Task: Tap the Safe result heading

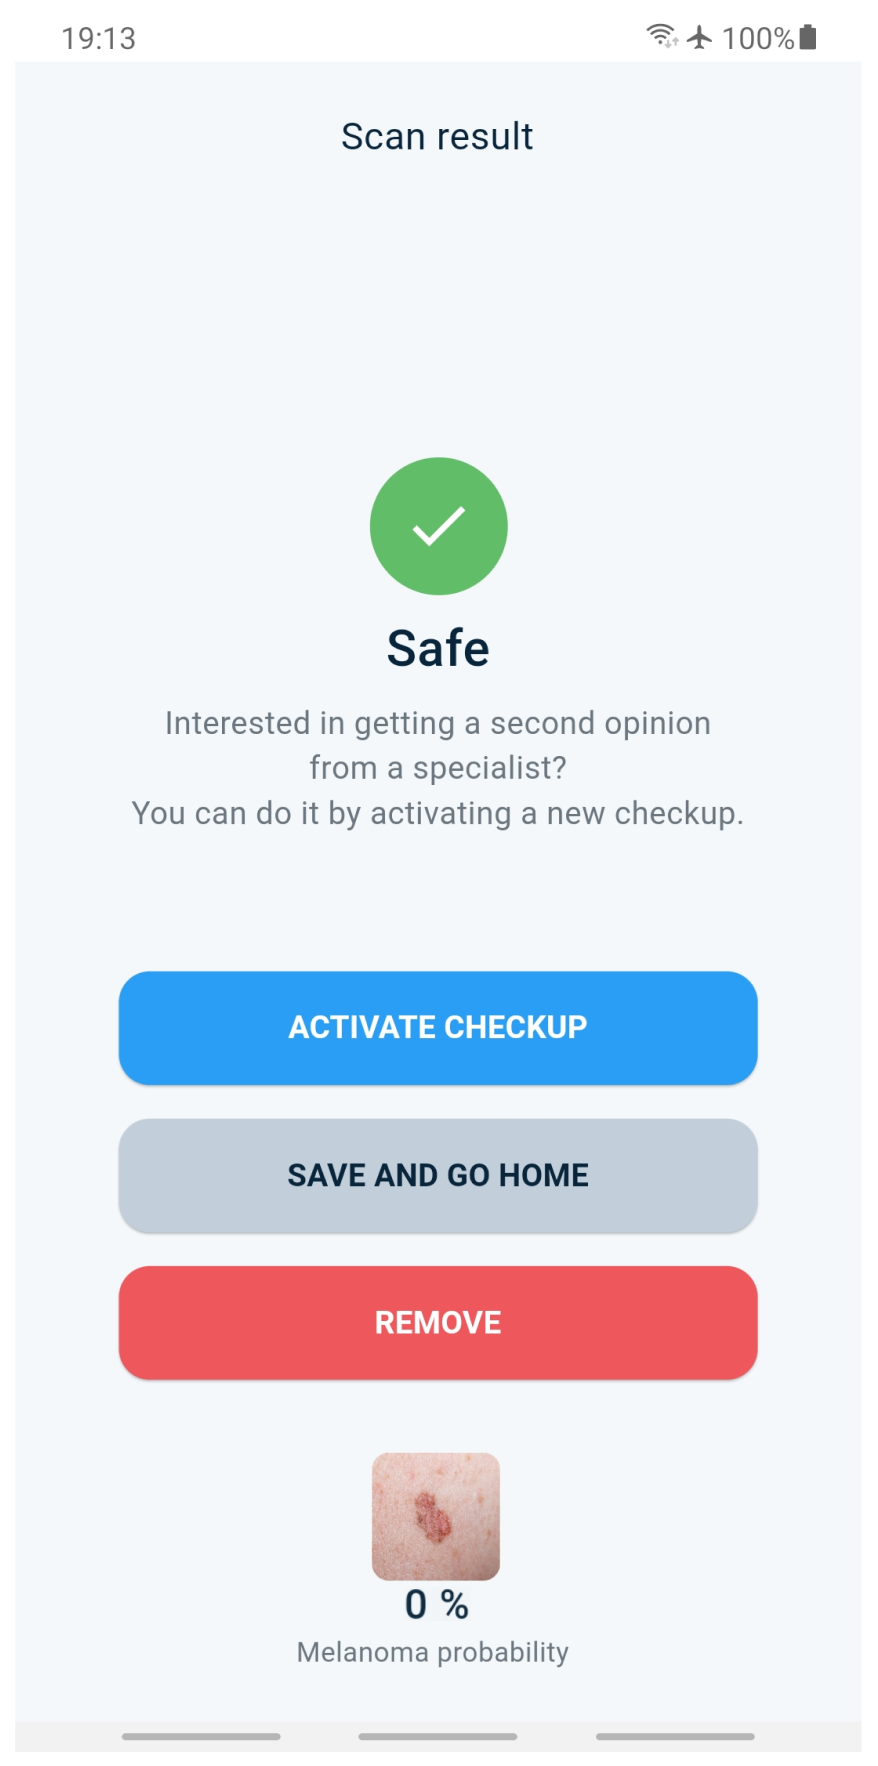Action: pos(438,648)
